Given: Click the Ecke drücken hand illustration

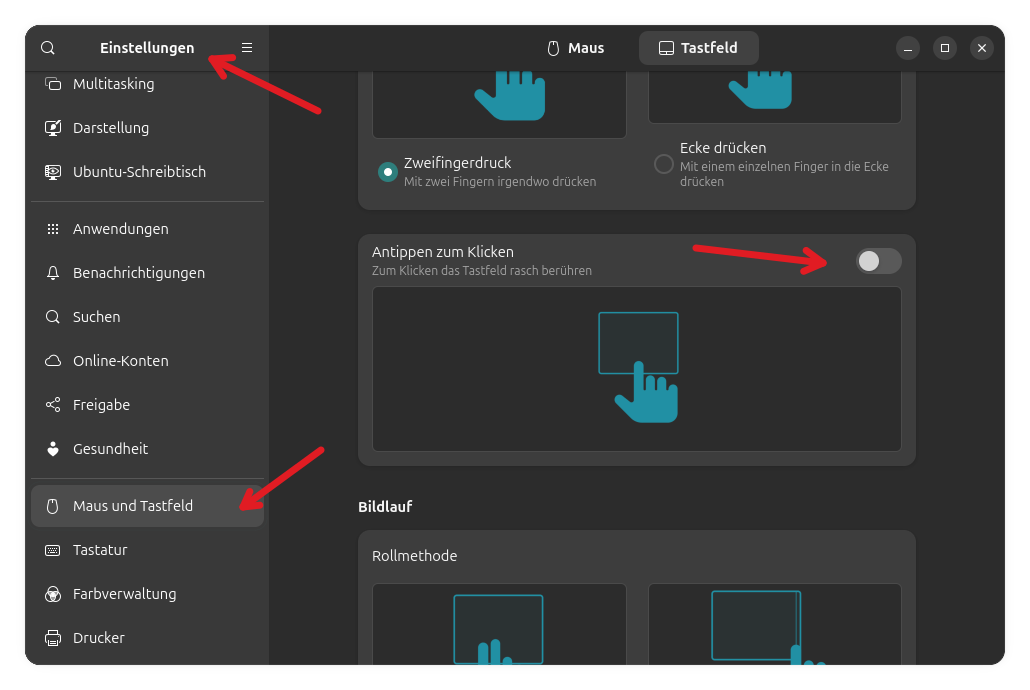Looking at the screenshot, I should [x=774, y=97].
